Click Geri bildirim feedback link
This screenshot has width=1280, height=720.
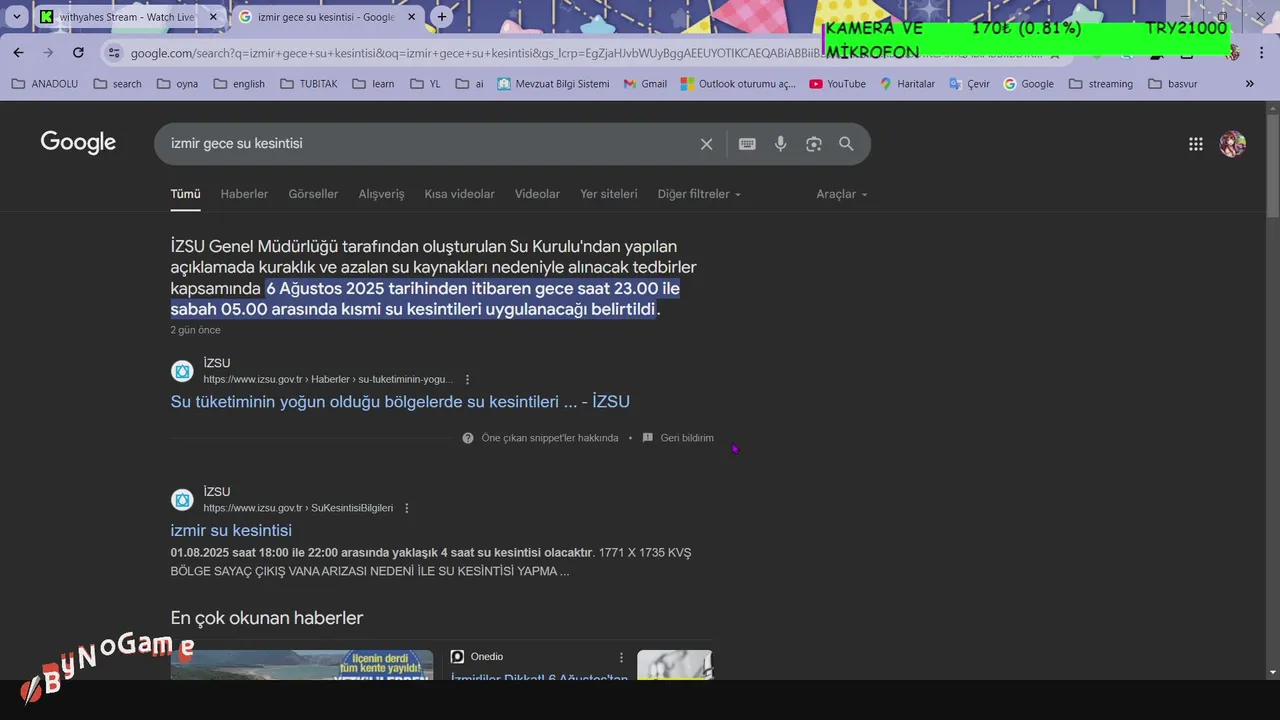point(687,438)
